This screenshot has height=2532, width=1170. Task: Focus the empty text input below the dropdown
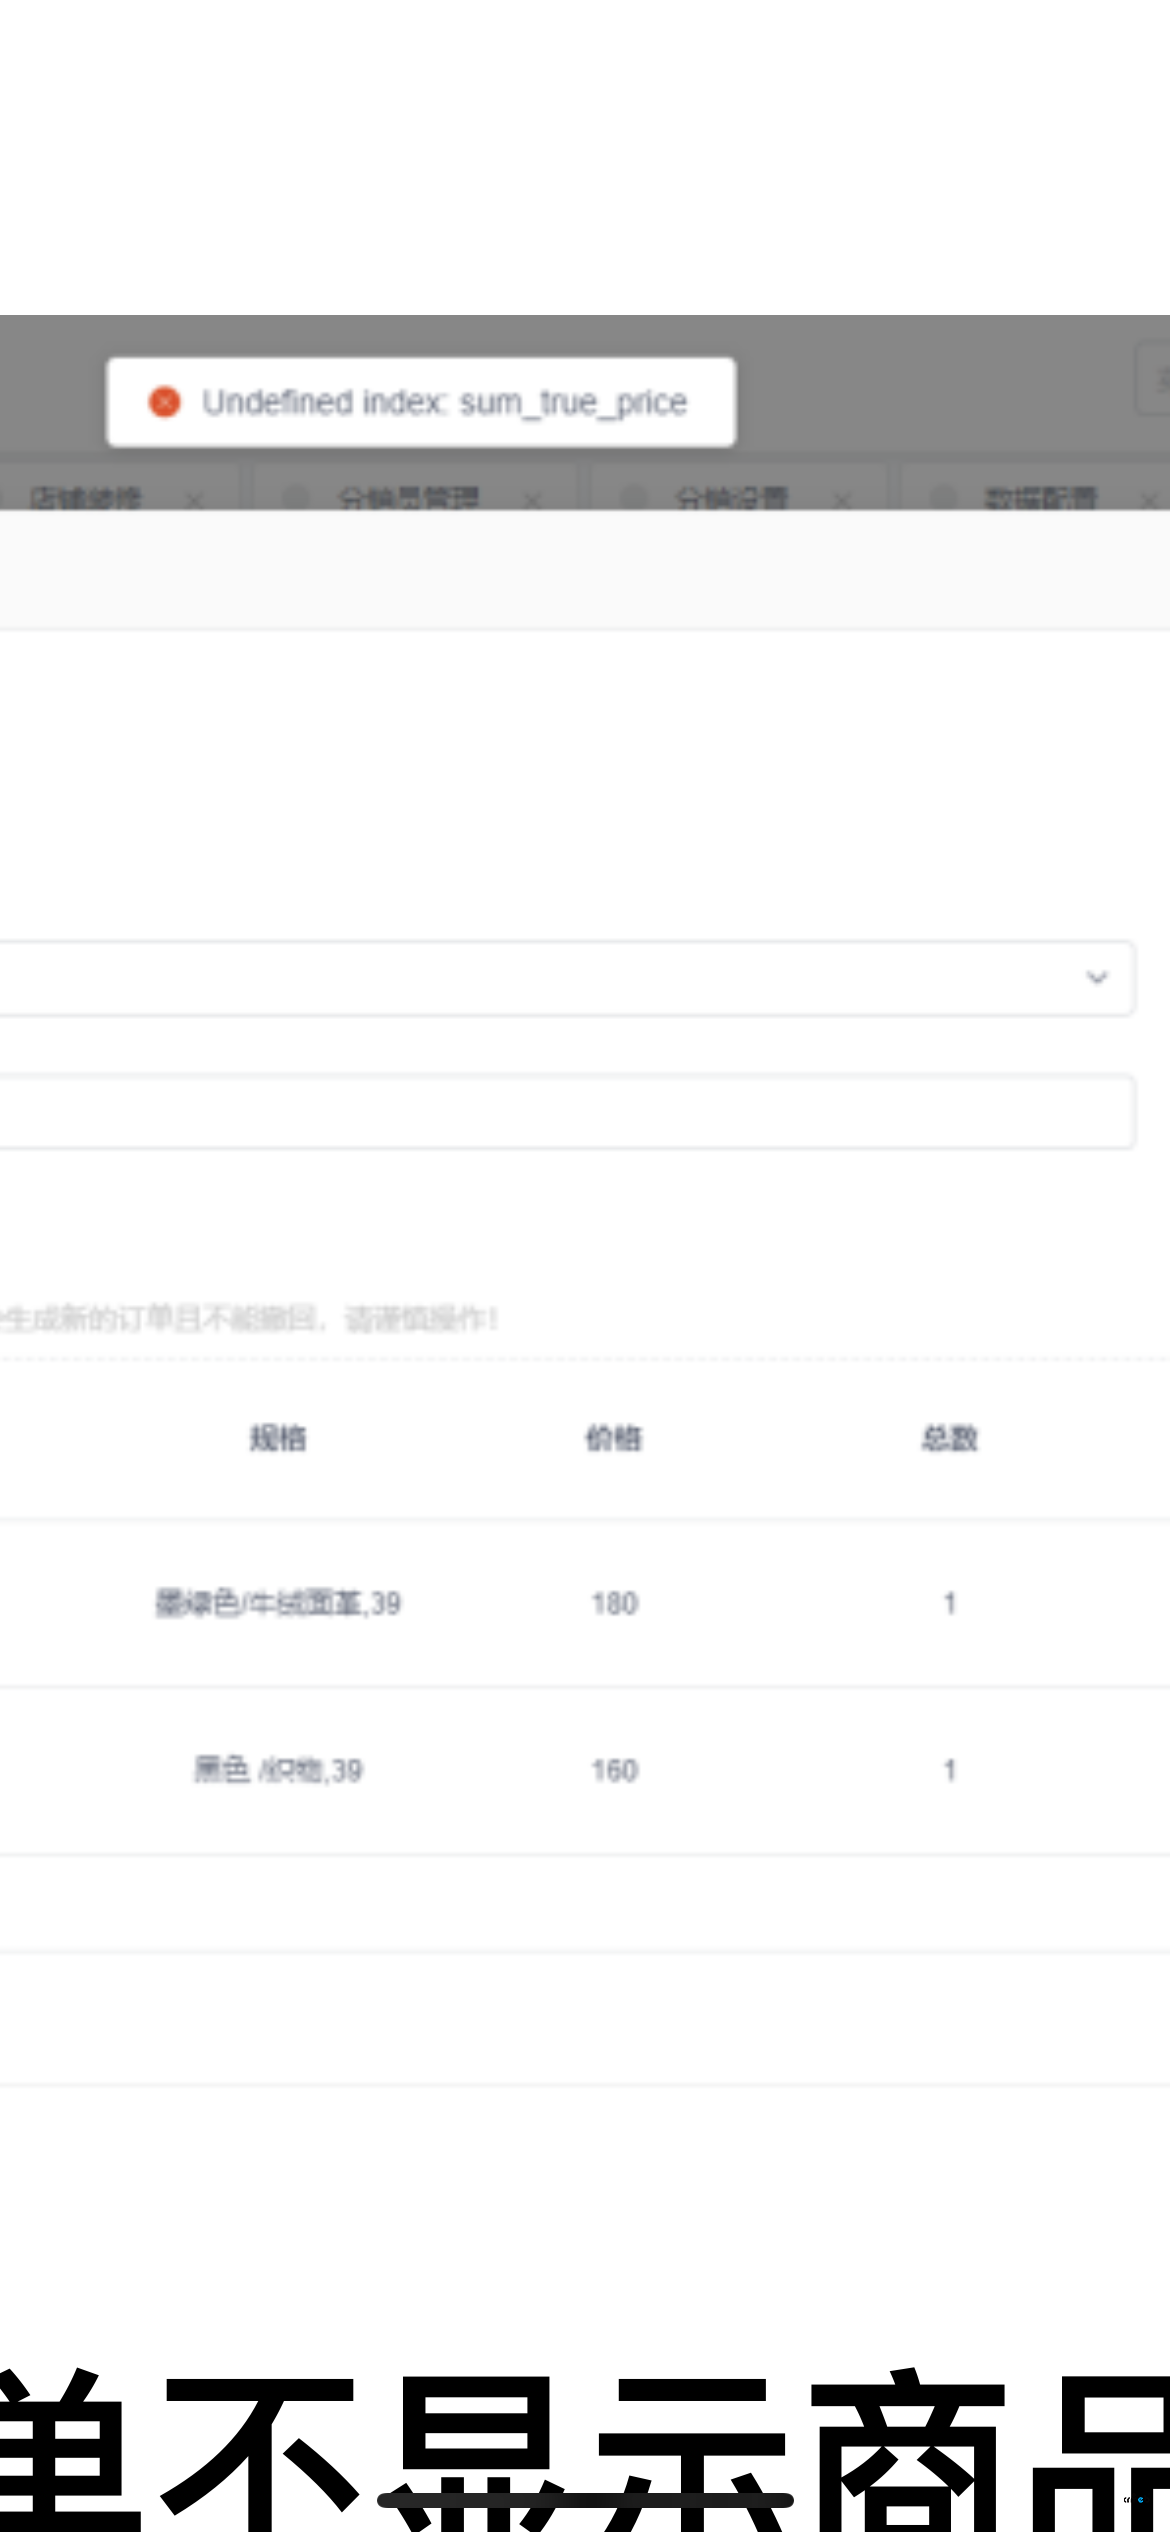[566, 1111]
